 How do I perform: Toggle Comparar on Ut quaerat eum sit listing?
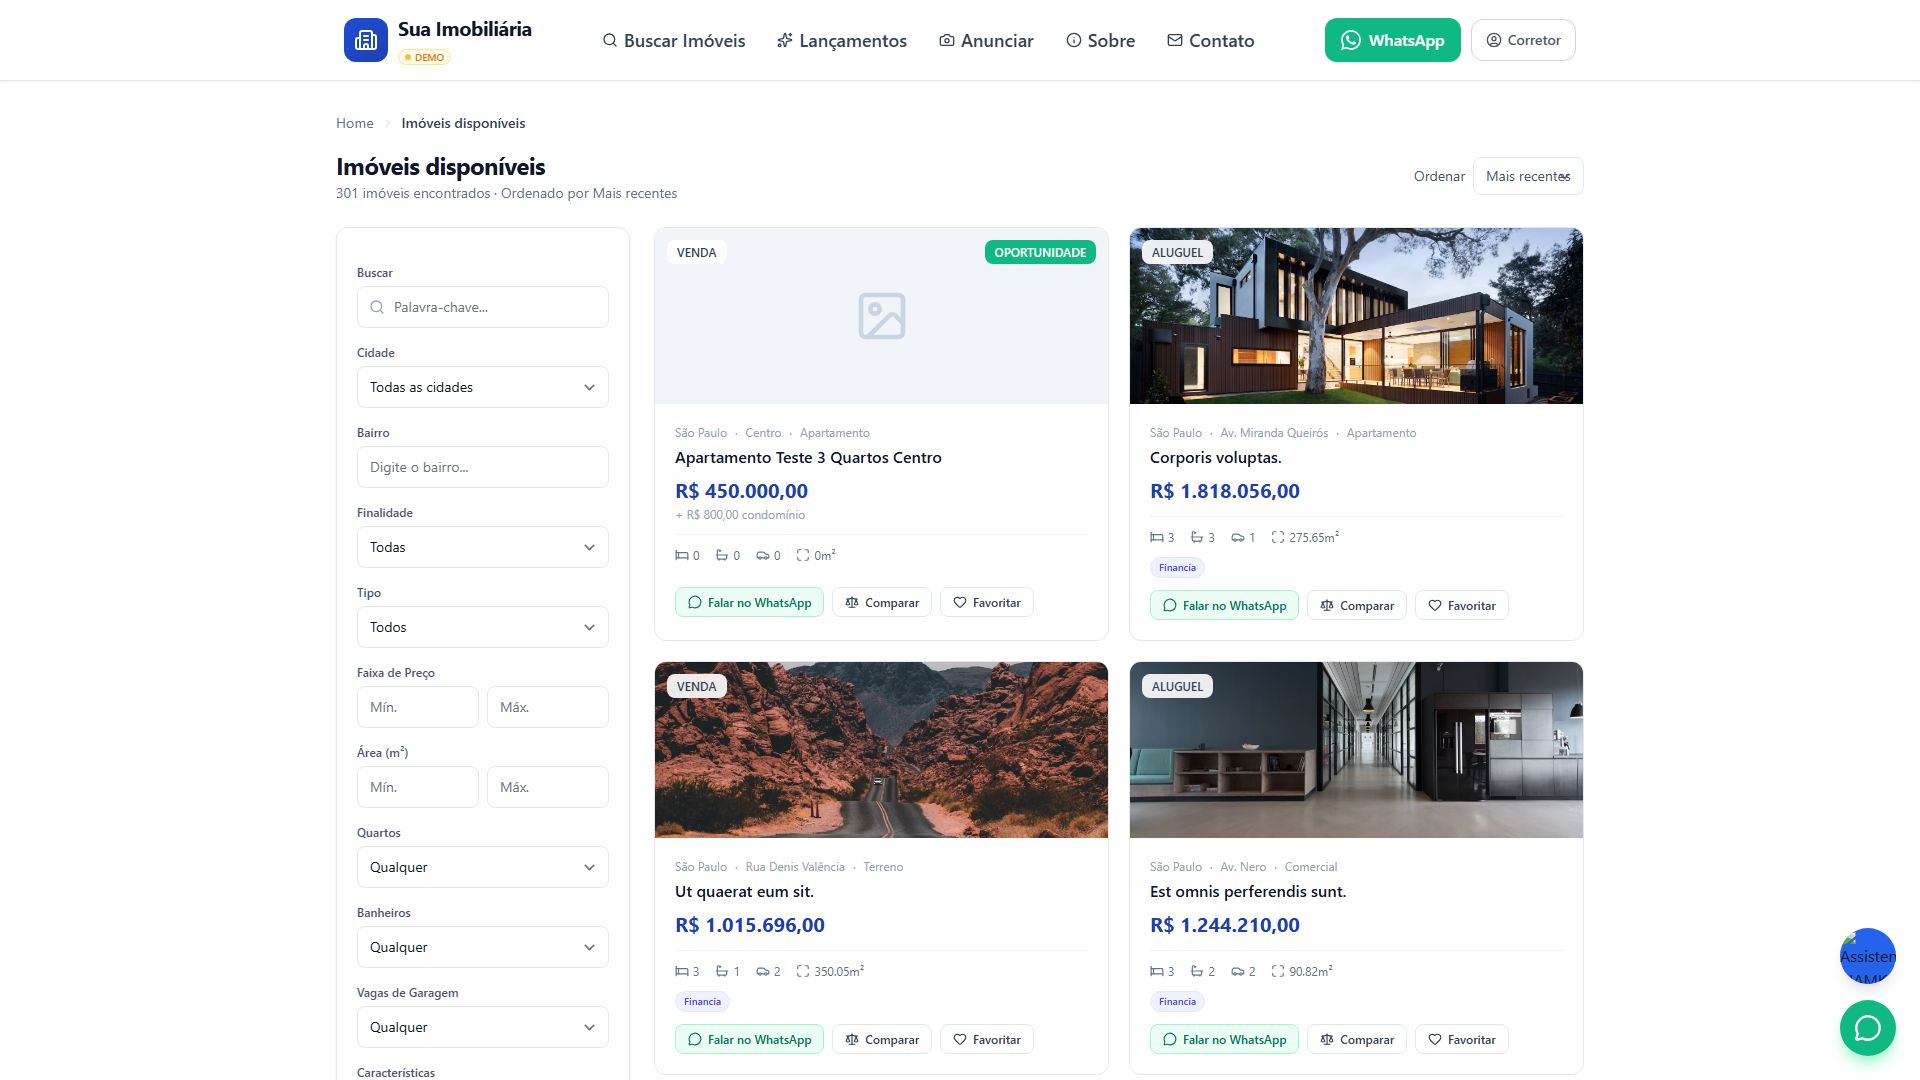pyautogui.click(x=882, y=1039)
